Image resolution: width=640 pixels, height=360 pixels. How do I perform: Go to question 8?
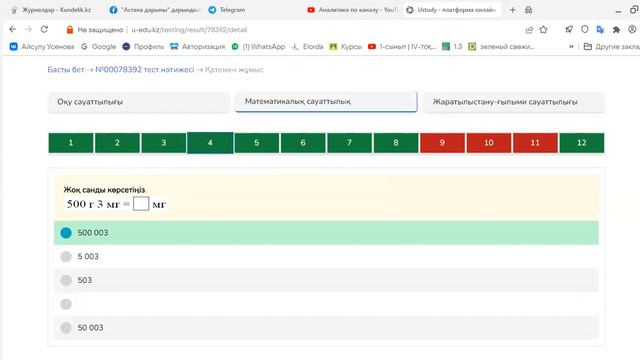click(x=396, y=143)
